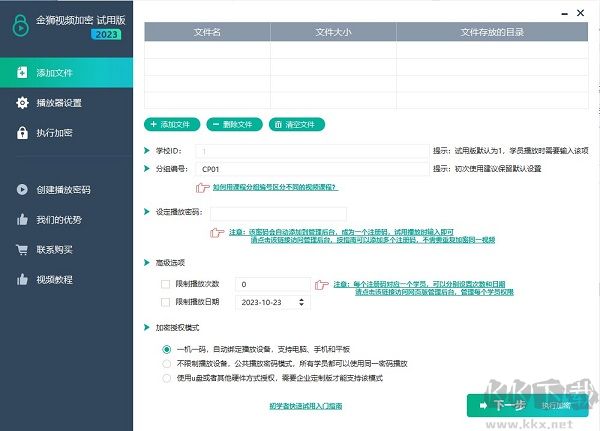Click the + 添加文件 button
The height and width of the screenshot is (431, 600).
172,124
